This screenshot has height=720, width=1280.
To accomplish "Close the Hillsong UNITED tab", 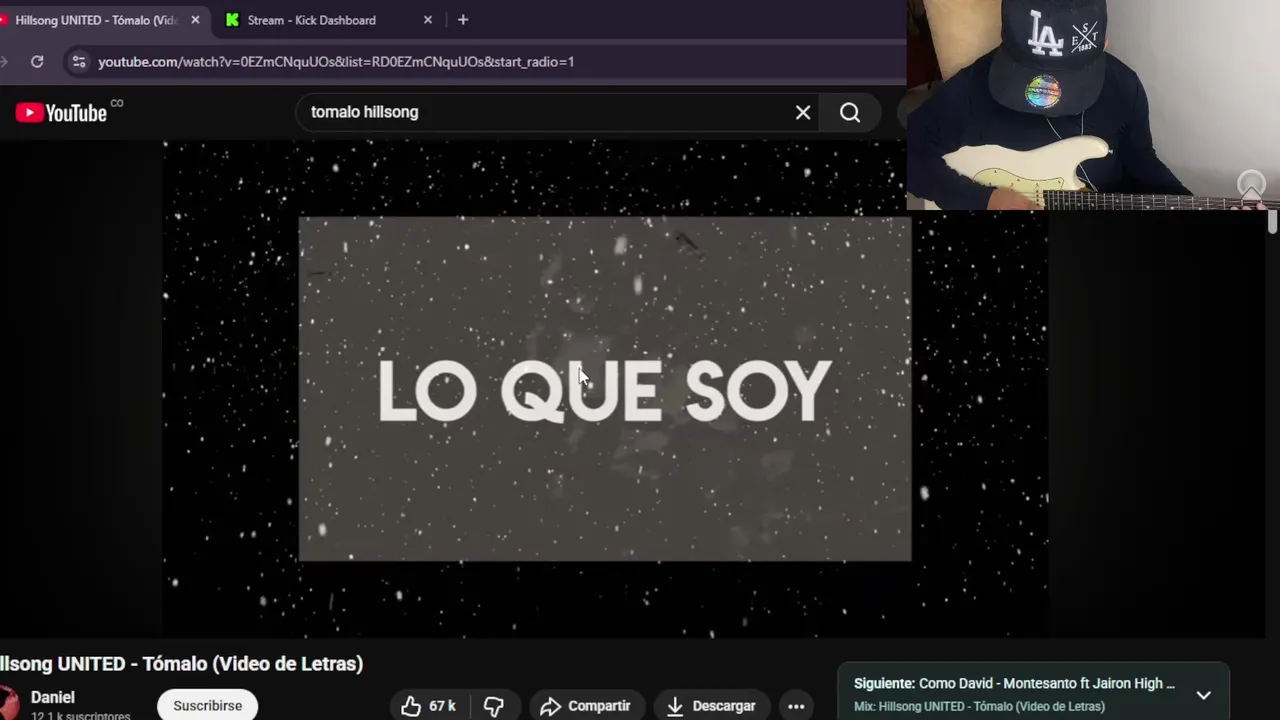I will tap(195, 20).
